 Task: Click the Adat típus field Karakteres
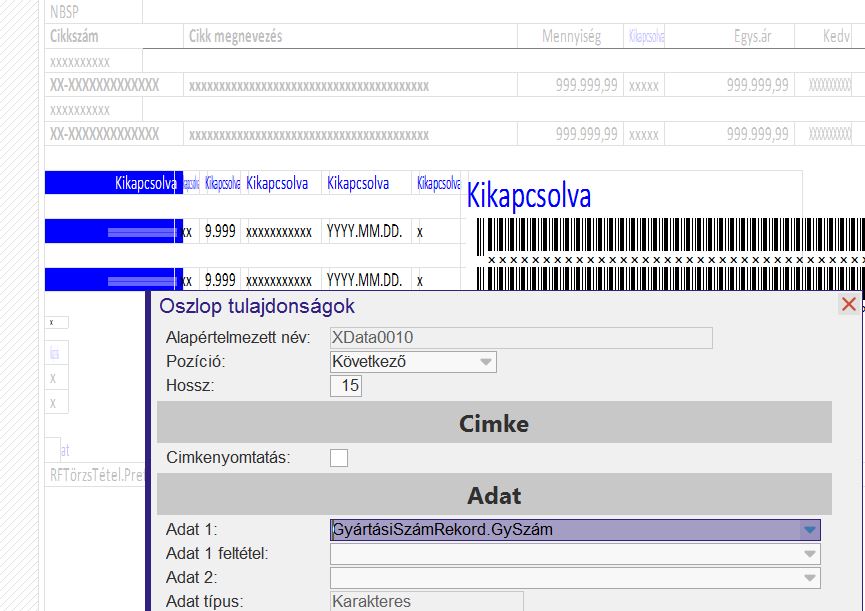click(x=426, y=601)
